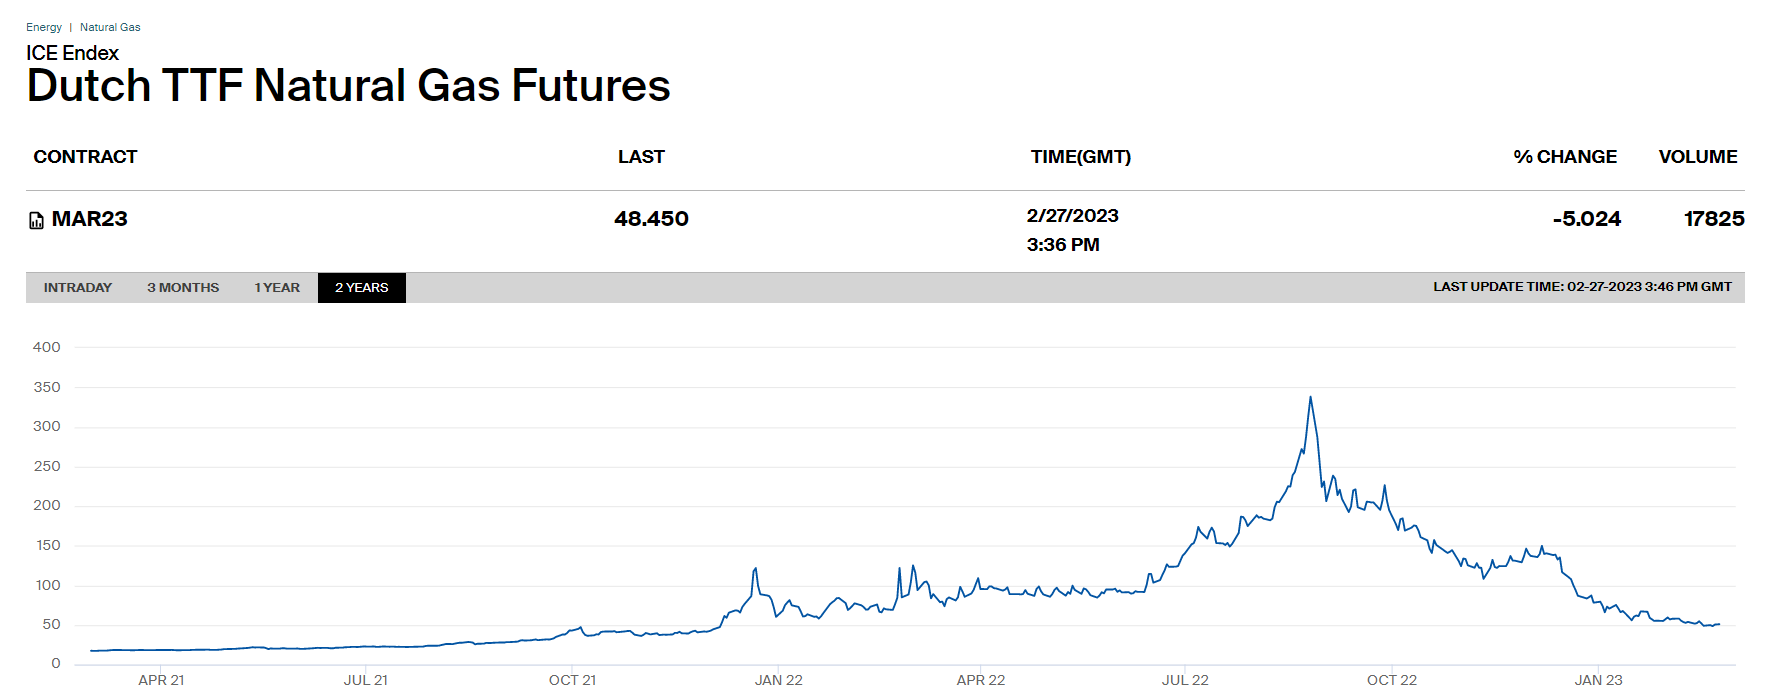Click the CONTRACT column header
This screenshot has height=695, width=1768.
pyautogui.click(x=85, y=157)
